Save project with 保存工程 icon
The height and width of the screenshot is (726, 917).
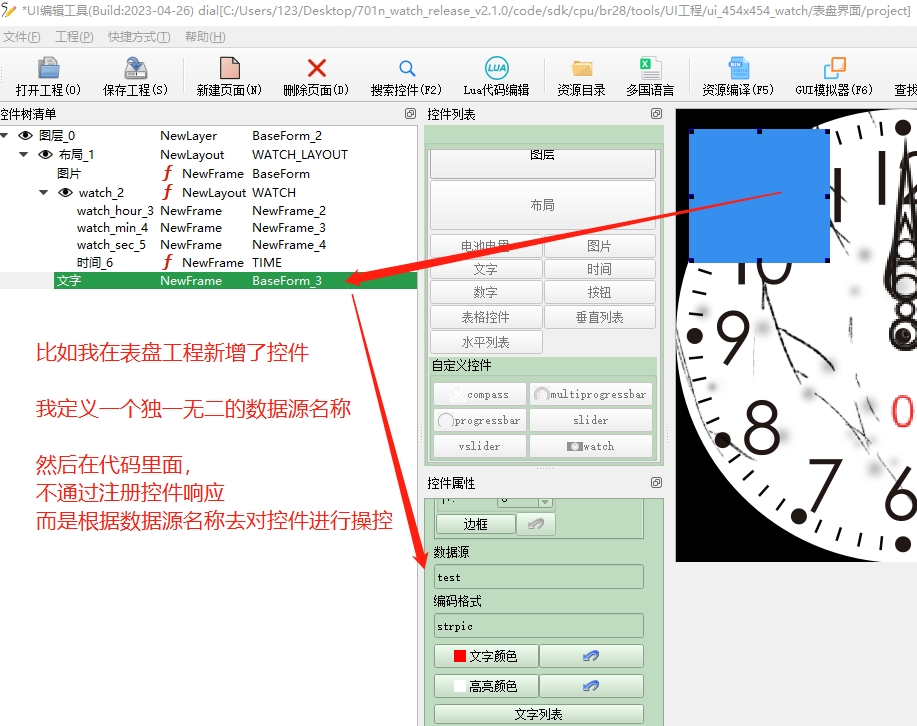coord(135,68)
